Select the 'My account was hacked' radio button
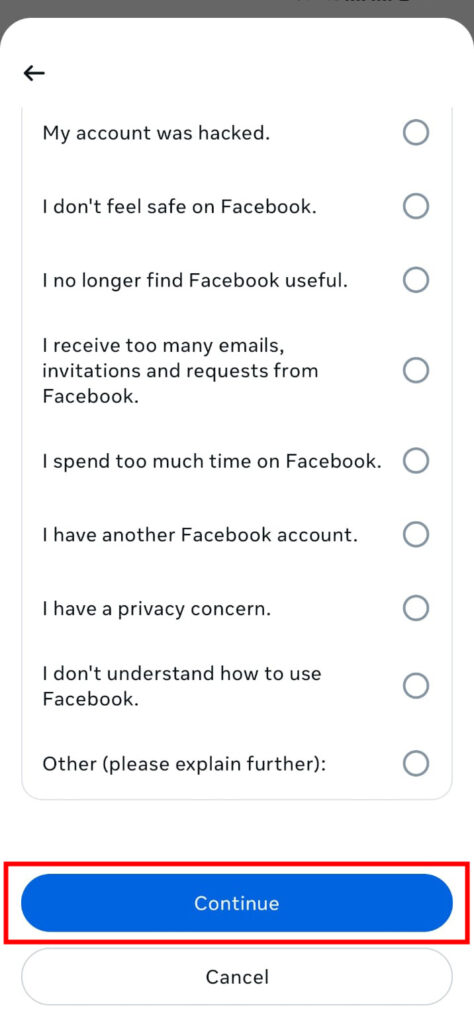This screenshot has height=1024, width=474. point(415,133)
